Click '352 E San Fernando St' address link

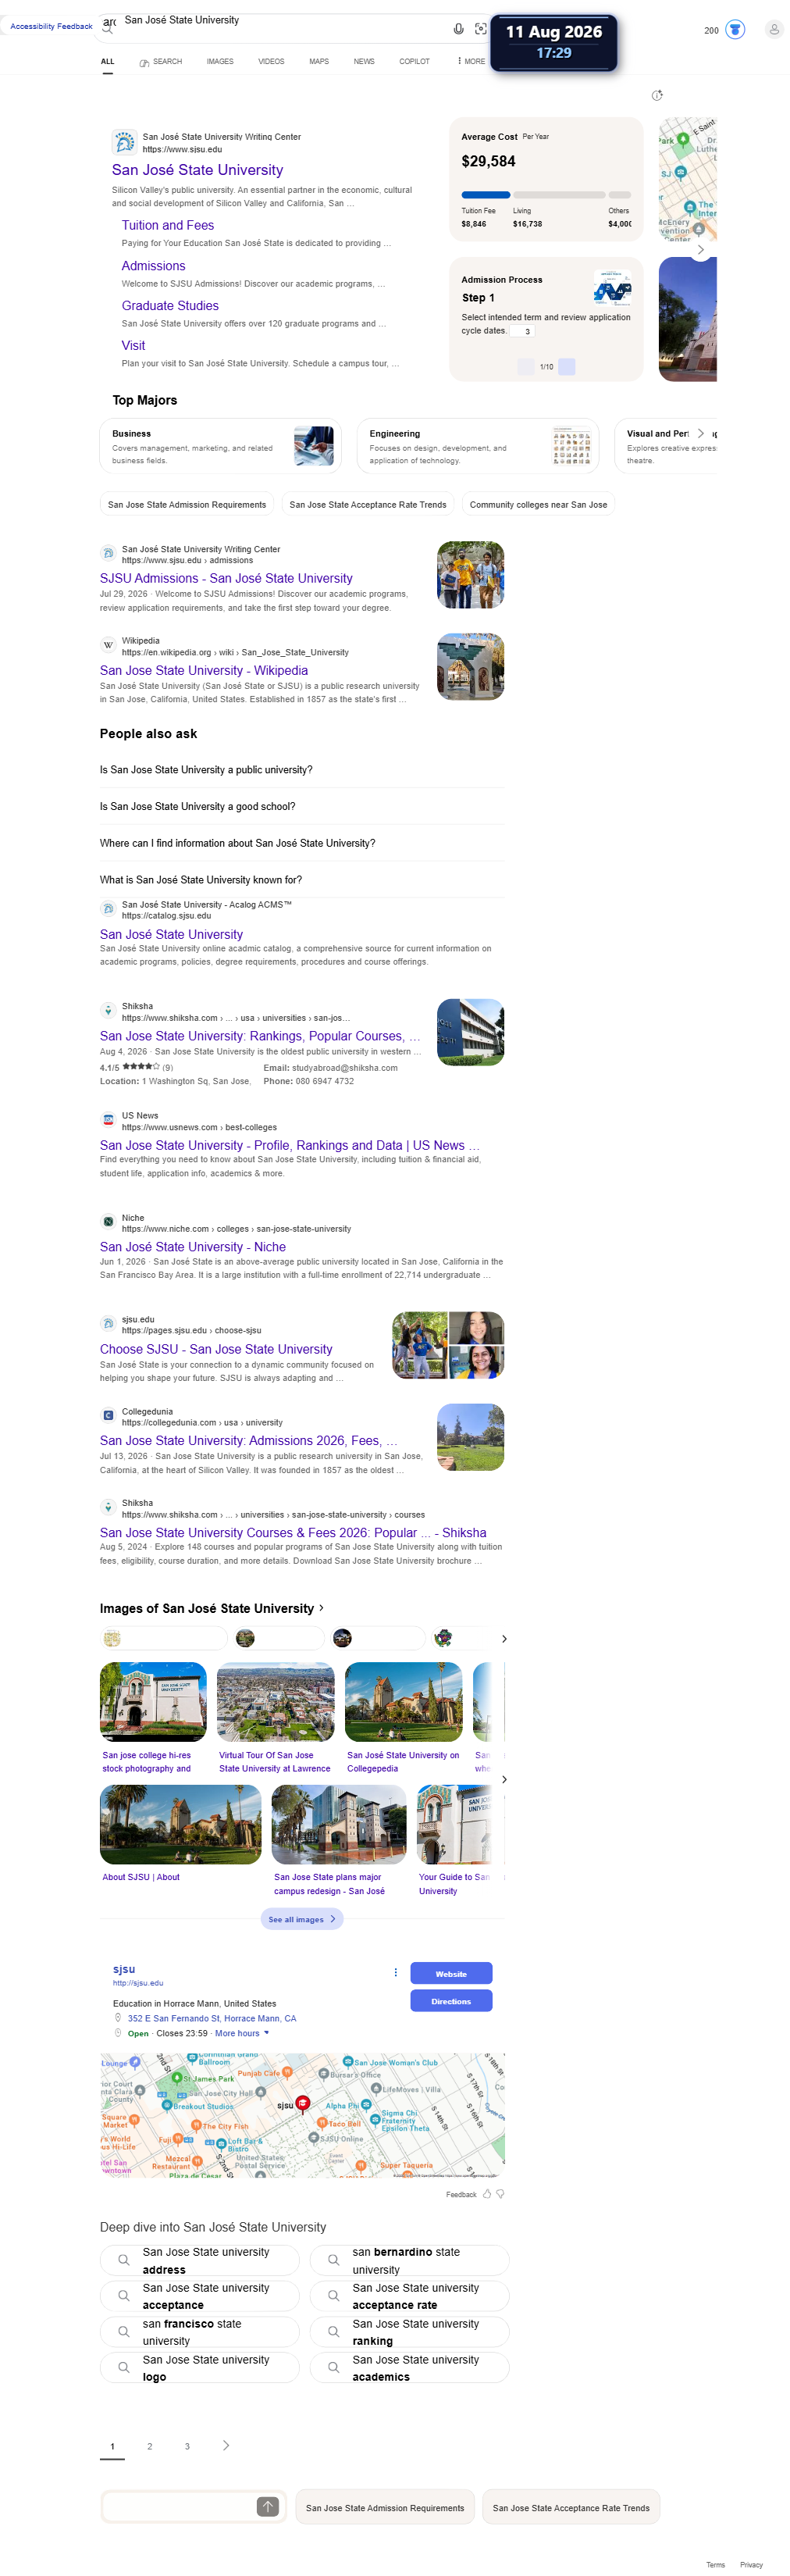click(x=211, y=2018)
